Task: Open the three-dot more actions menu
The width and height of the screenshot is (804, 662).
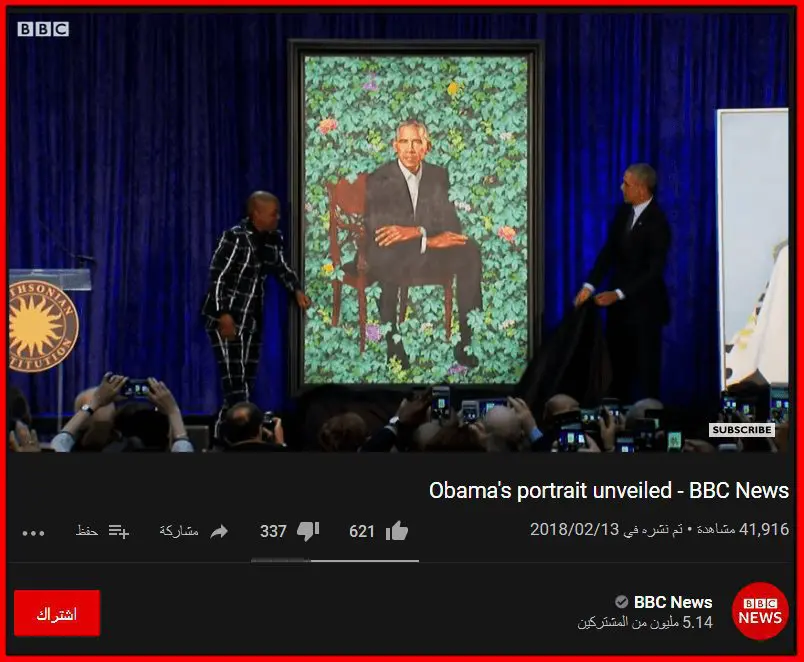Action: tap(33, 533)
